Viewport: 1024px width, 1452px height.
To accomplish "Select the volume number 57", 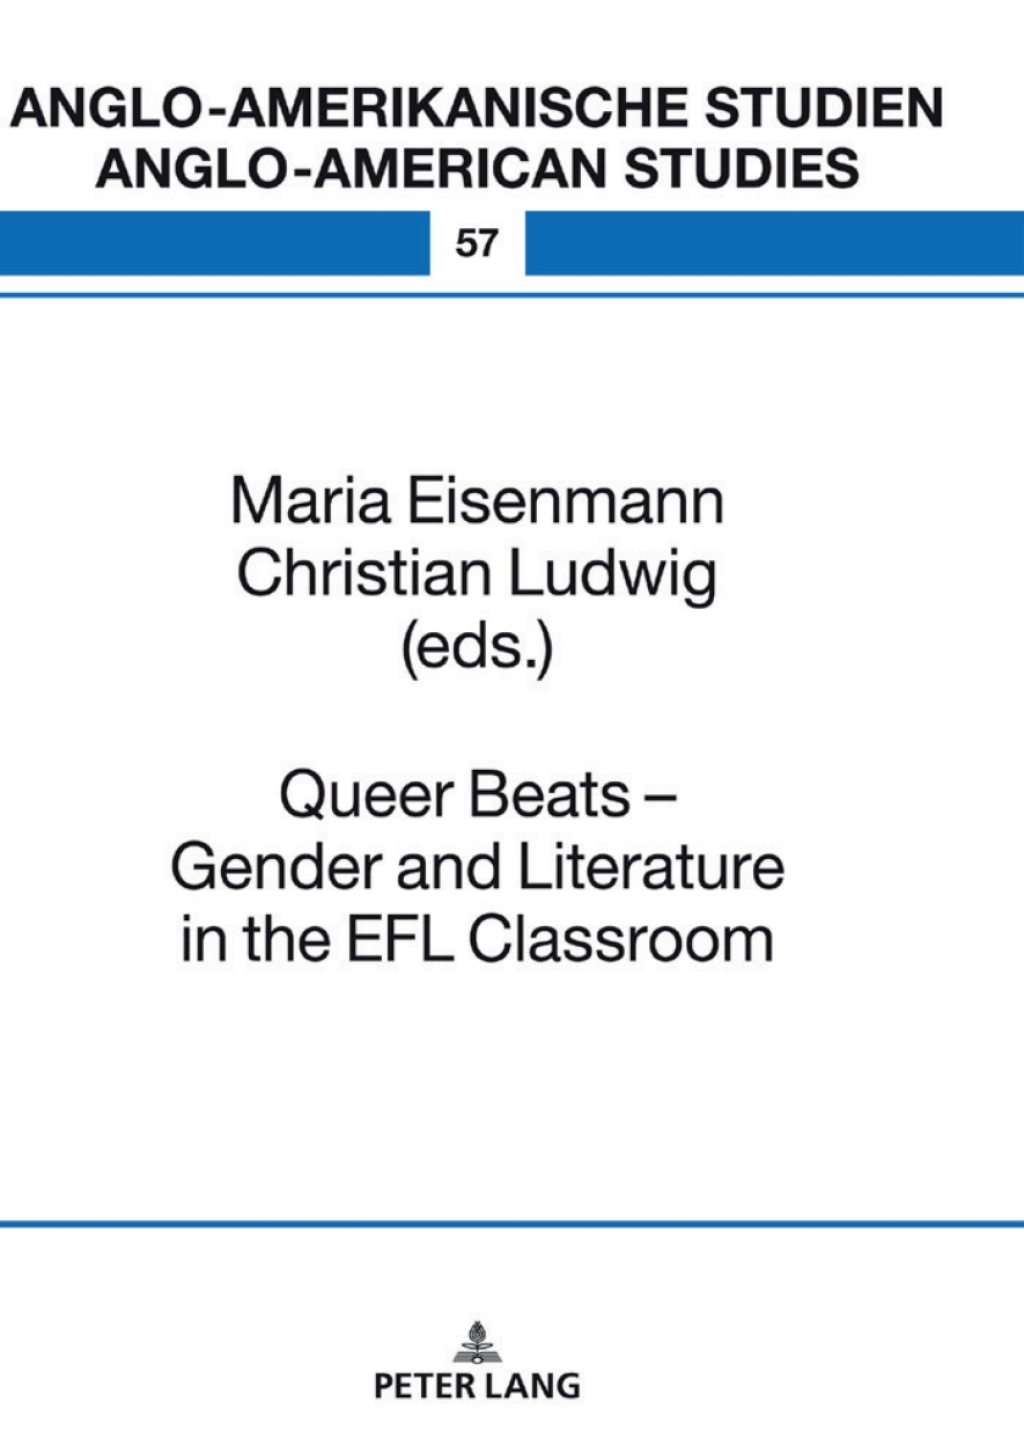I will coord(477,243).
